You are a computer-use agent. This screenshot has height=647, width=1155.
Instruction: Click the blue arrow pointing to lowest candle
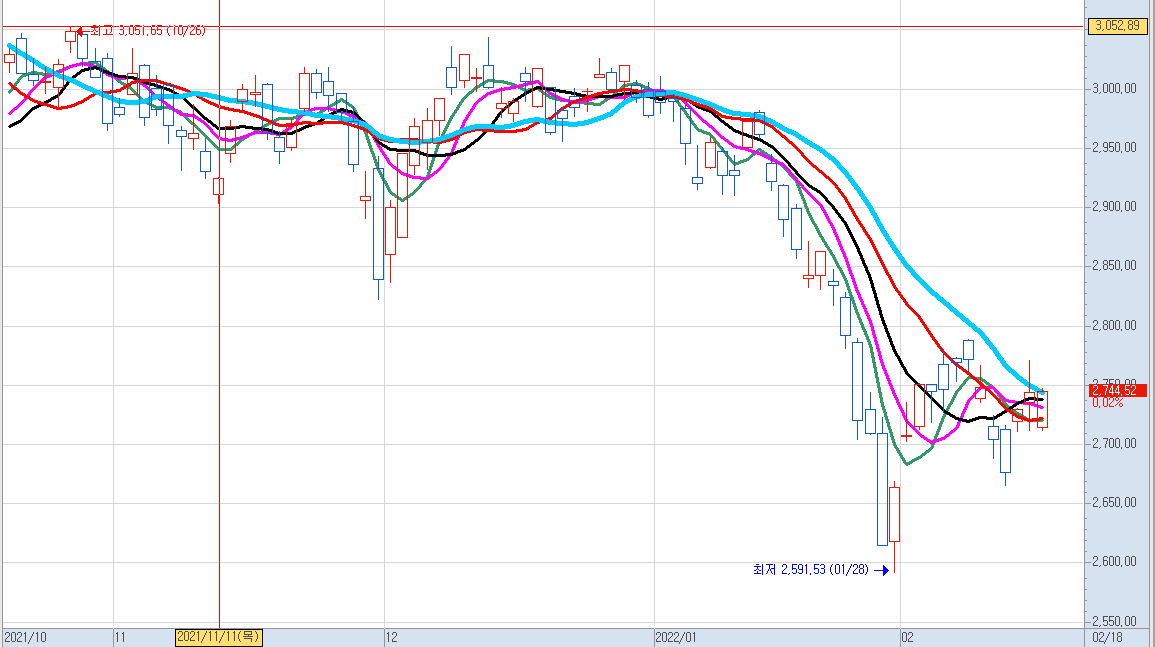[x=882, y=570]
